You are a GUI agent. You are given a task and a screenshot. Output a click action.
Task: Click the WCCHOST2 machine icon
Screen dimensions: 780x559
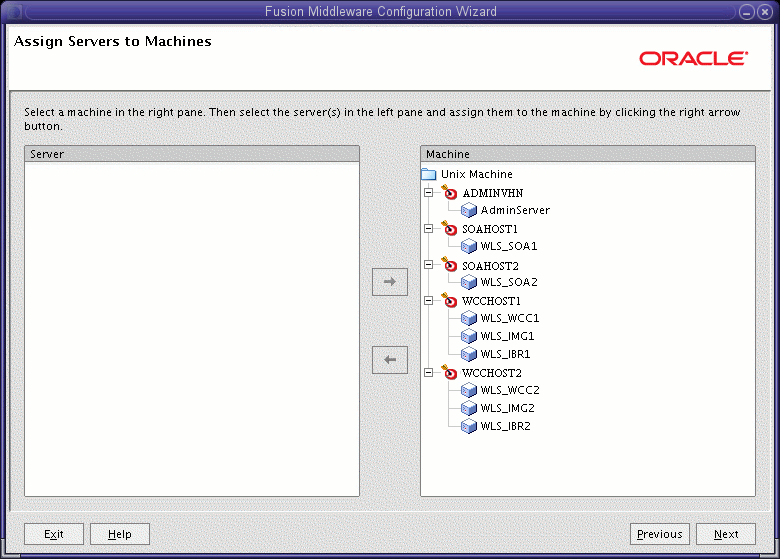tap(449, 373)
